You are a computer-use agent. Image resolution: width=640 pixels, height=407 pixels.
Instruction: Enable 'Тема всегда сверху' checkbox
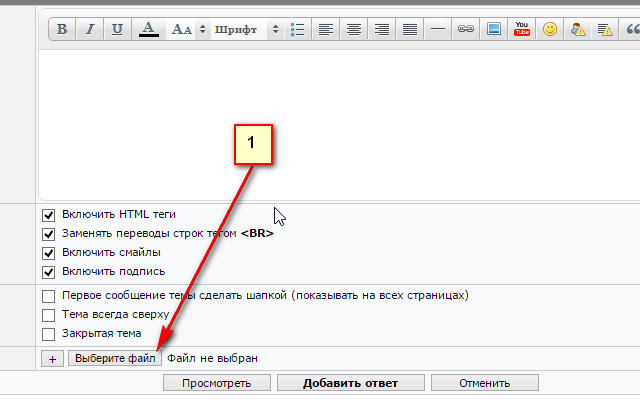pyautogui.click(x=48, y=315)
